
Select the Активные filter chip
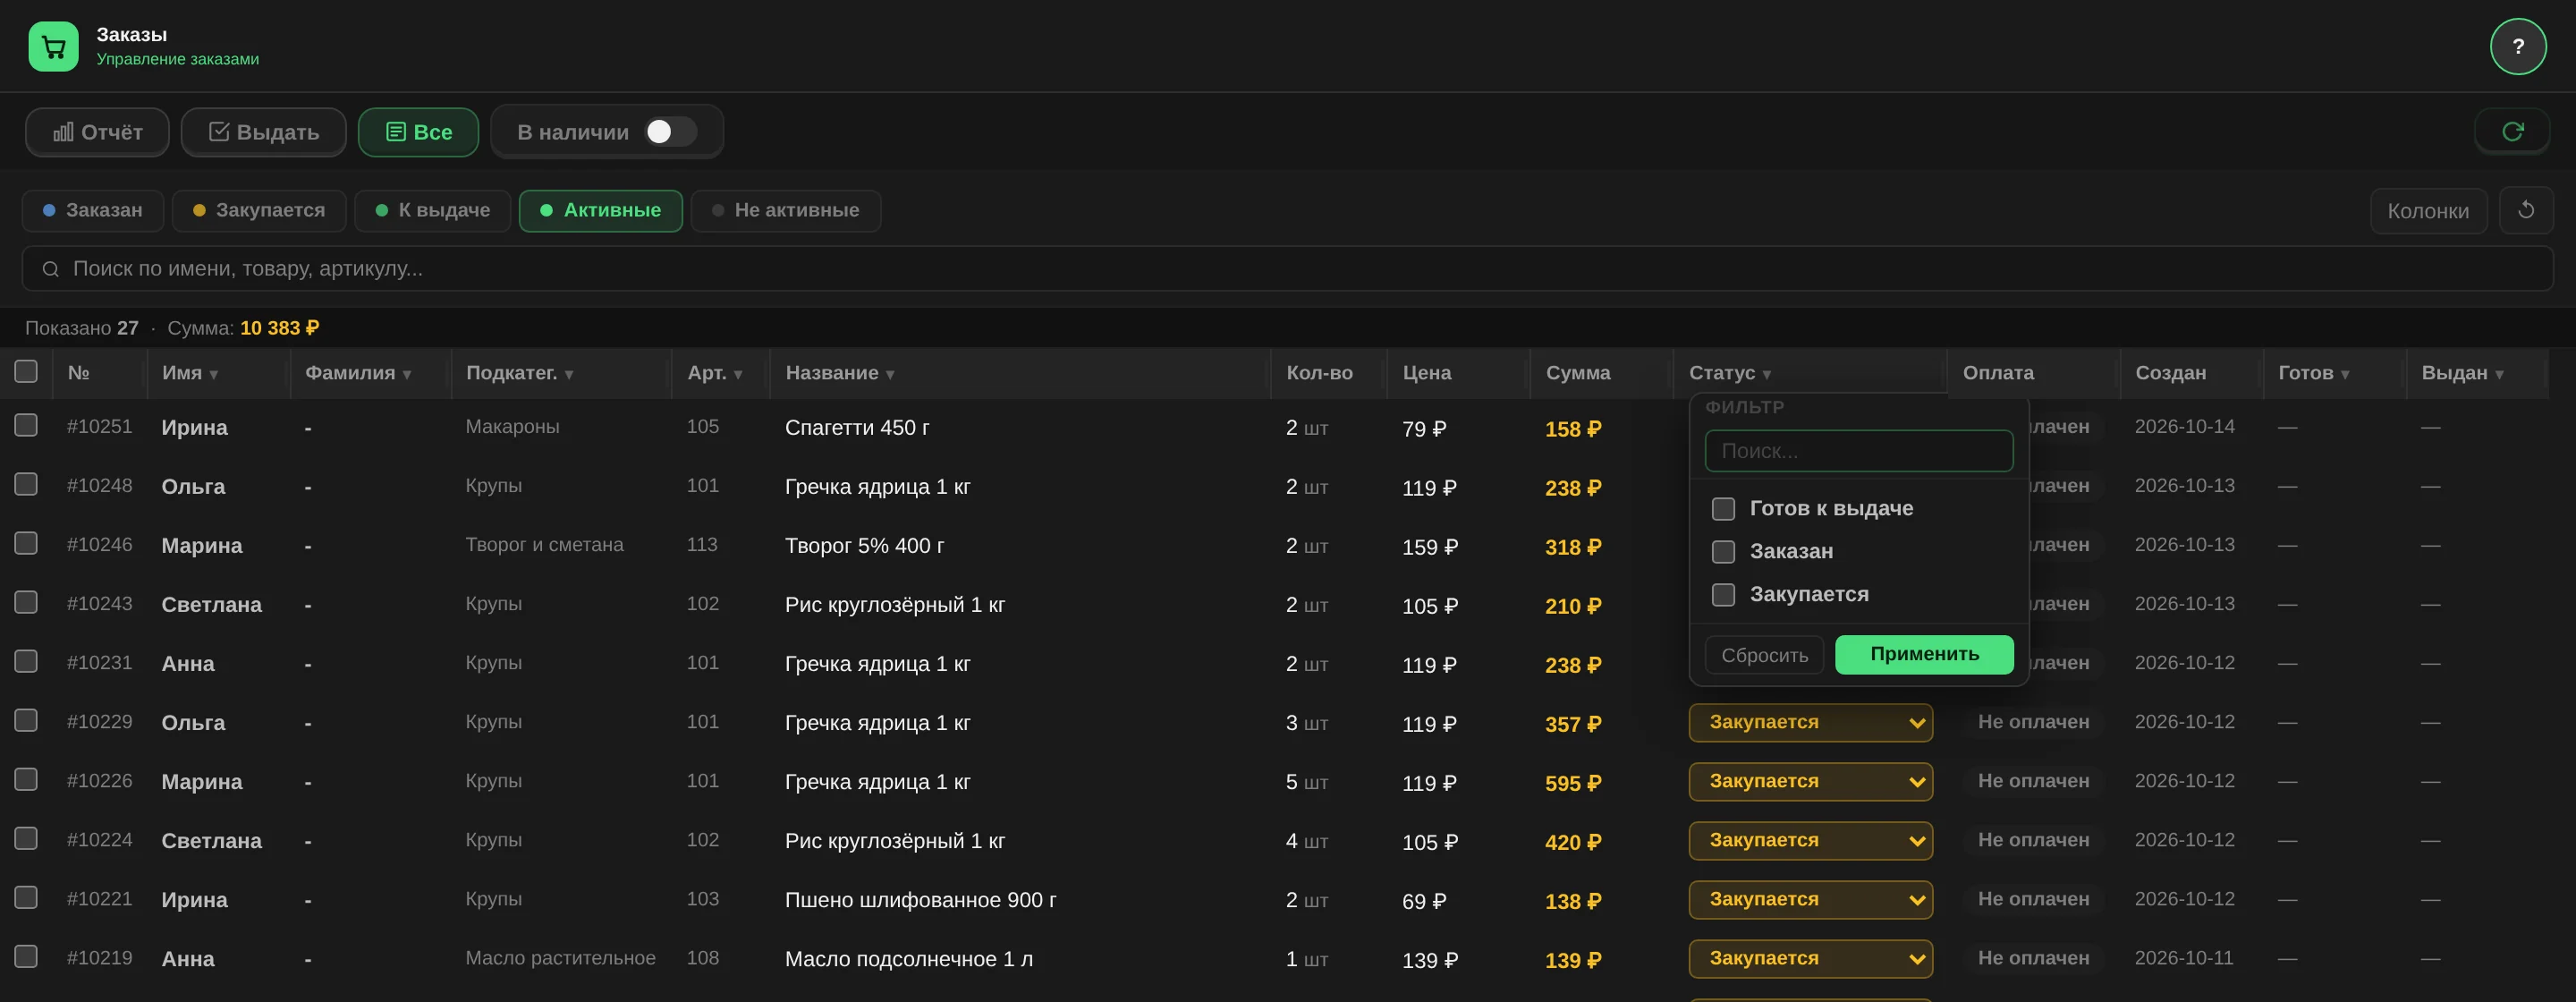[x=600, y=210]
